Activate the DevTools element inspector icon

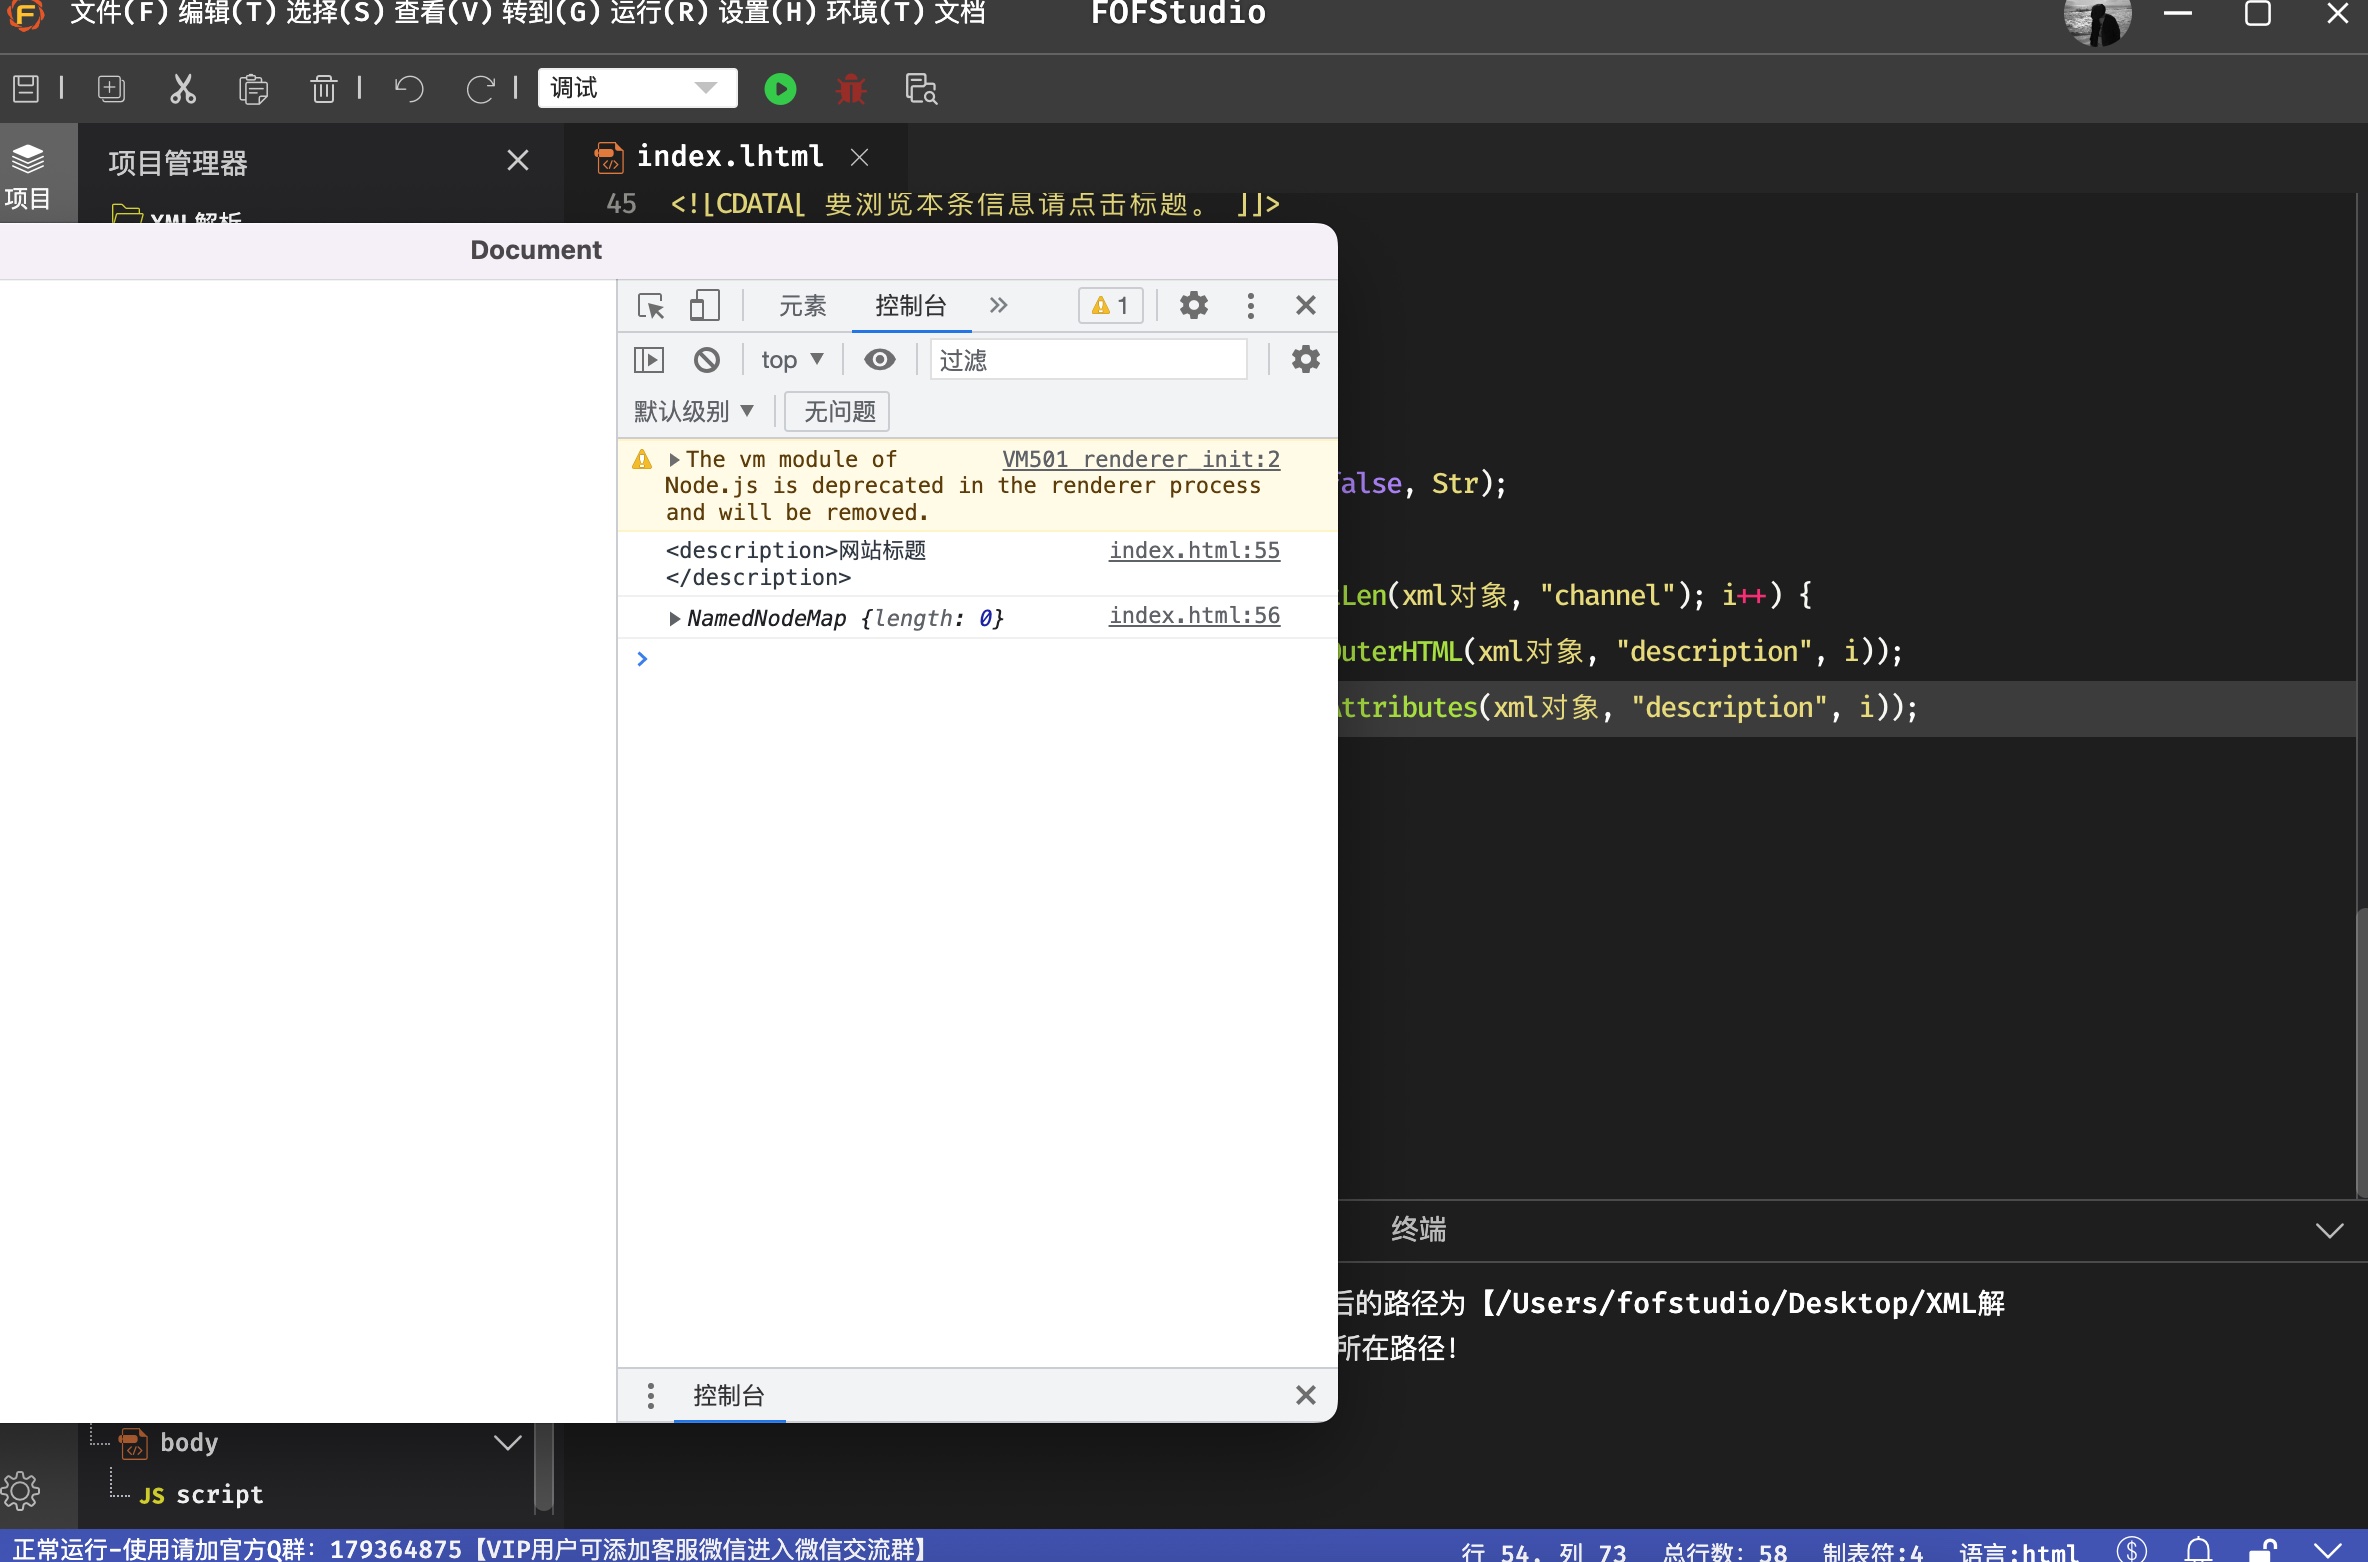pos(651,305)
